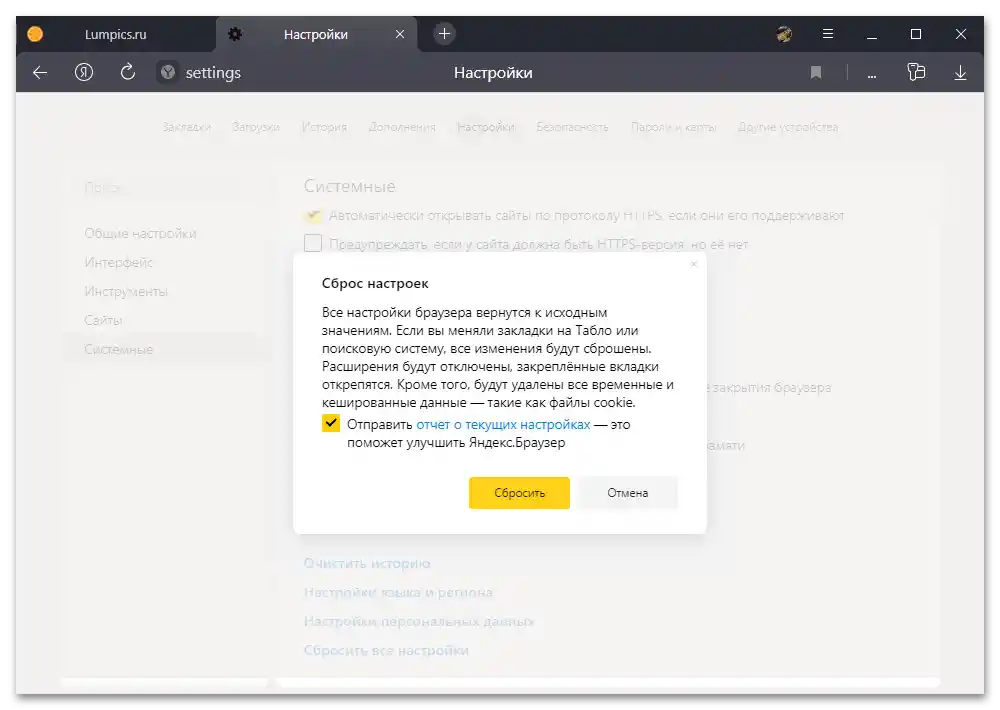Switch to the Lumpics.ru tab

pos(115,34)
